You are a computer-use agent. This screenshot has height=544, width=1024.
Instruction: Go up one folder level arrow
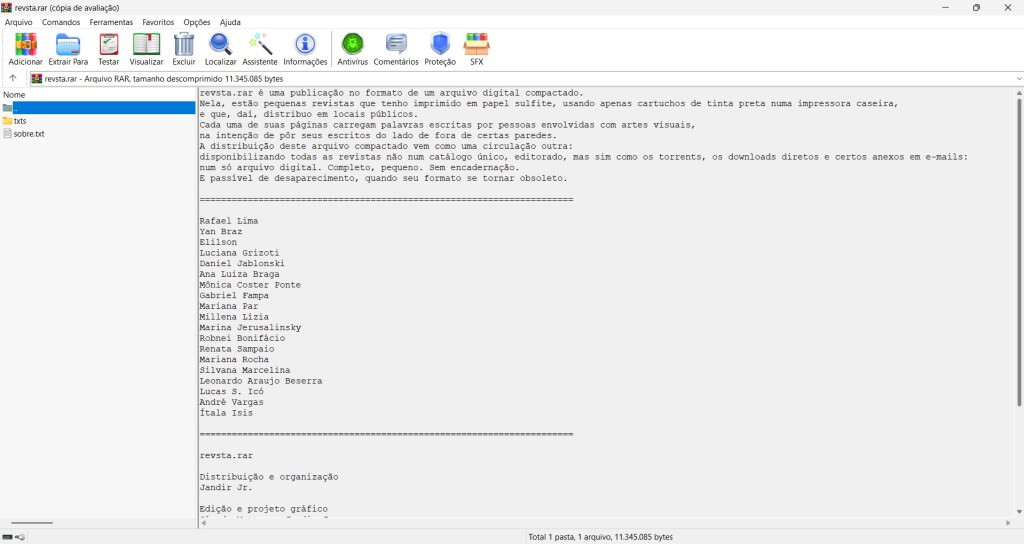(x=13, y=78)
